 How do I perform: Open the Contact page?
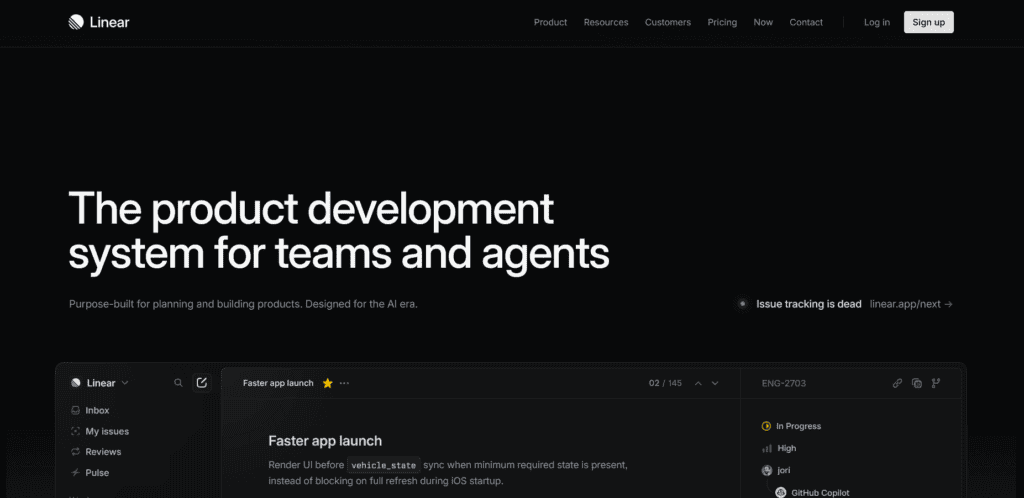tap(806, 22)
